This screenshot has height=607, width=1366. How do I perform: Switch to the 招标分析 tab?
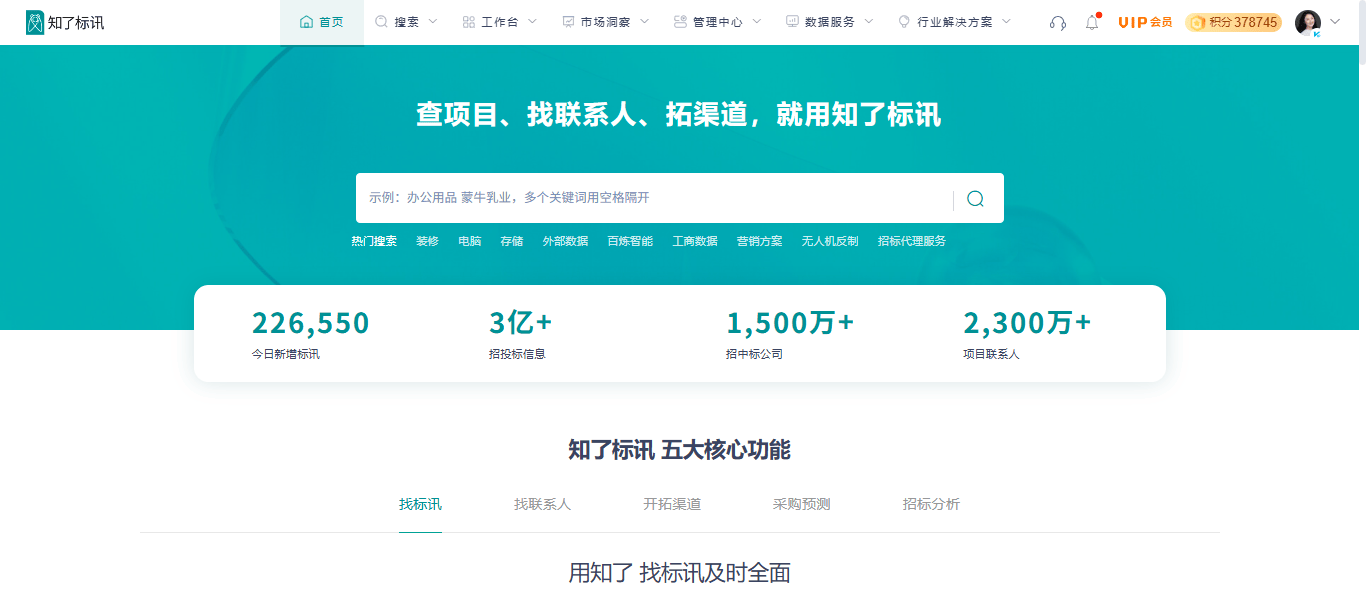tap(931, 504)
